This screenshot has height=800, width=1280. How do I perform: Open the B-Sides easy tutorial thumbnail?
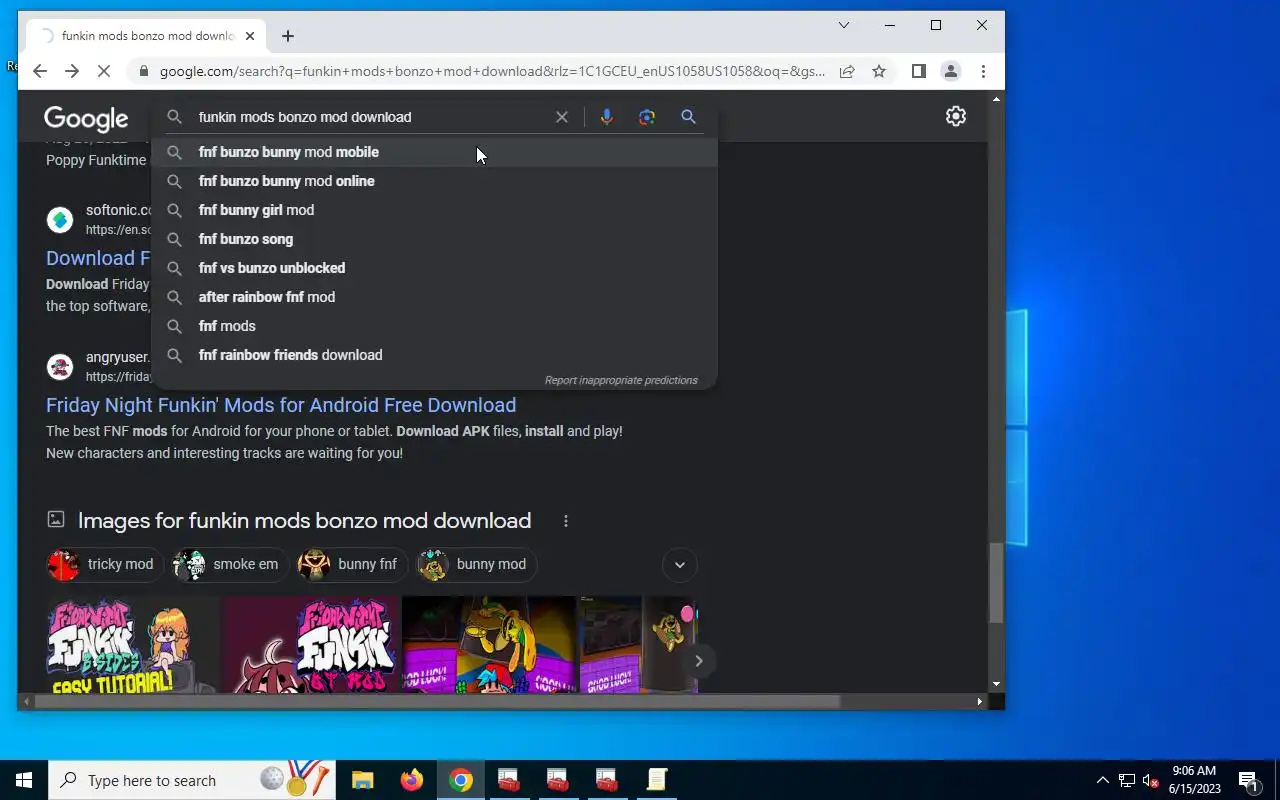click(x=132, y=645)
